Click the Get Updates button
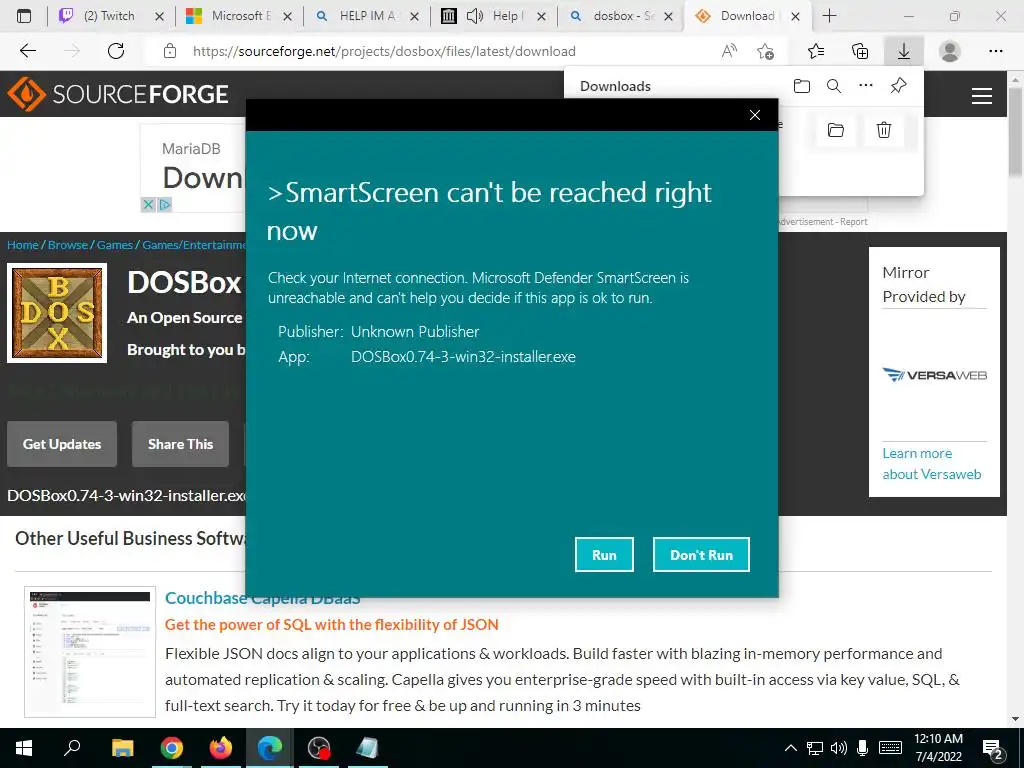The height and width of the screenshot is (768, 1024). click(x=62, y=444)
